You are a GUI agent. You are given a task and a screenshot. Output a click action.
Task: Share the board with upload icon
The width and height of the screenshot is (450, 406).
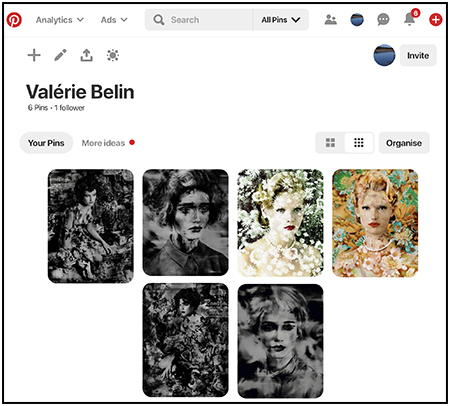pyautogui.click(x=87, y=55)
